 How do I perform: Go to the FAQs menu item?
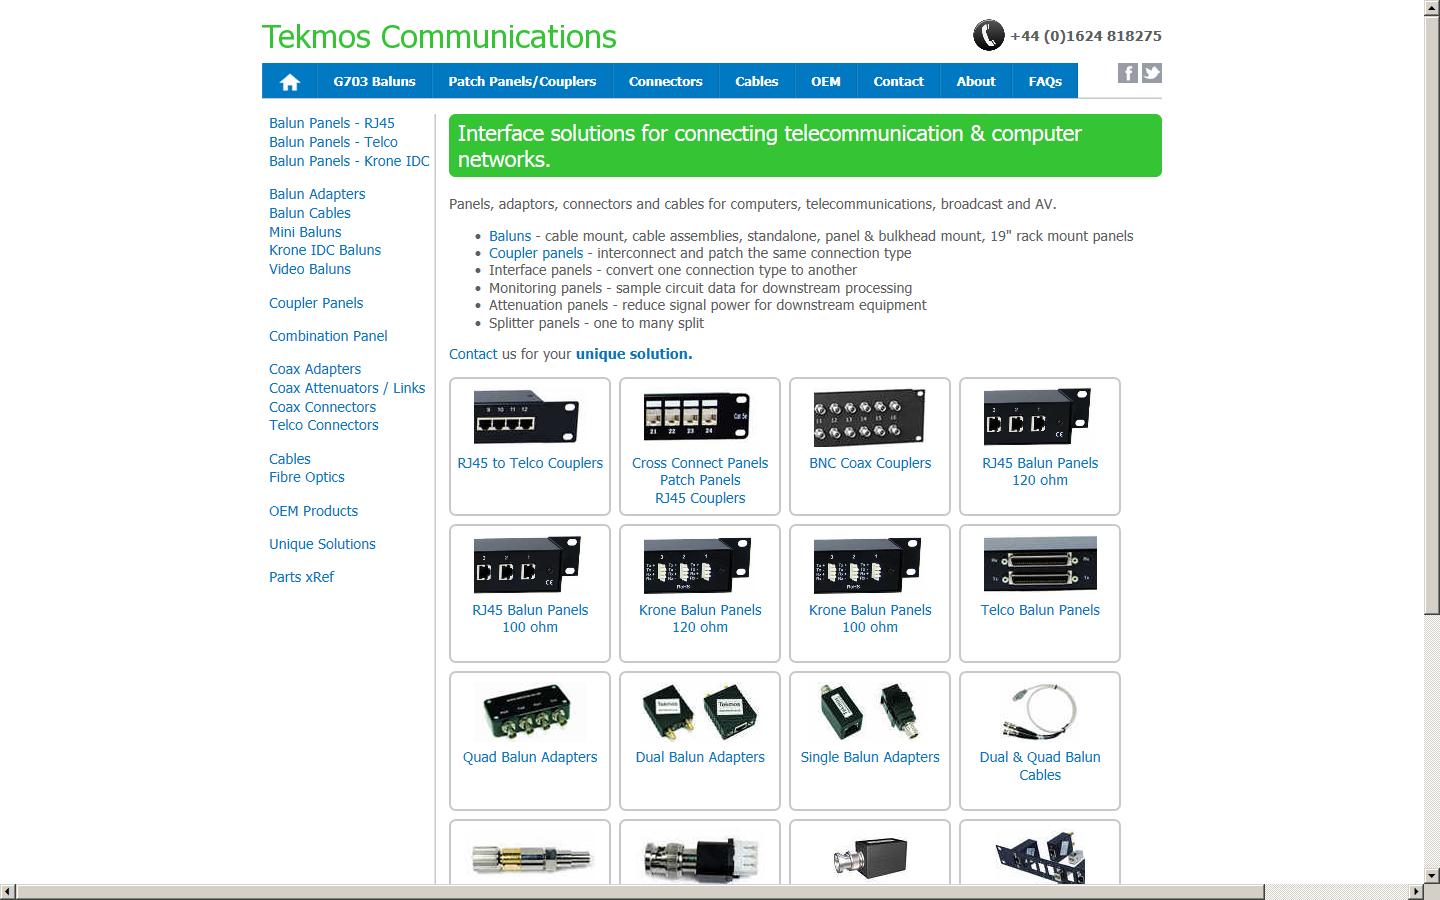(x=1045, y=82)
